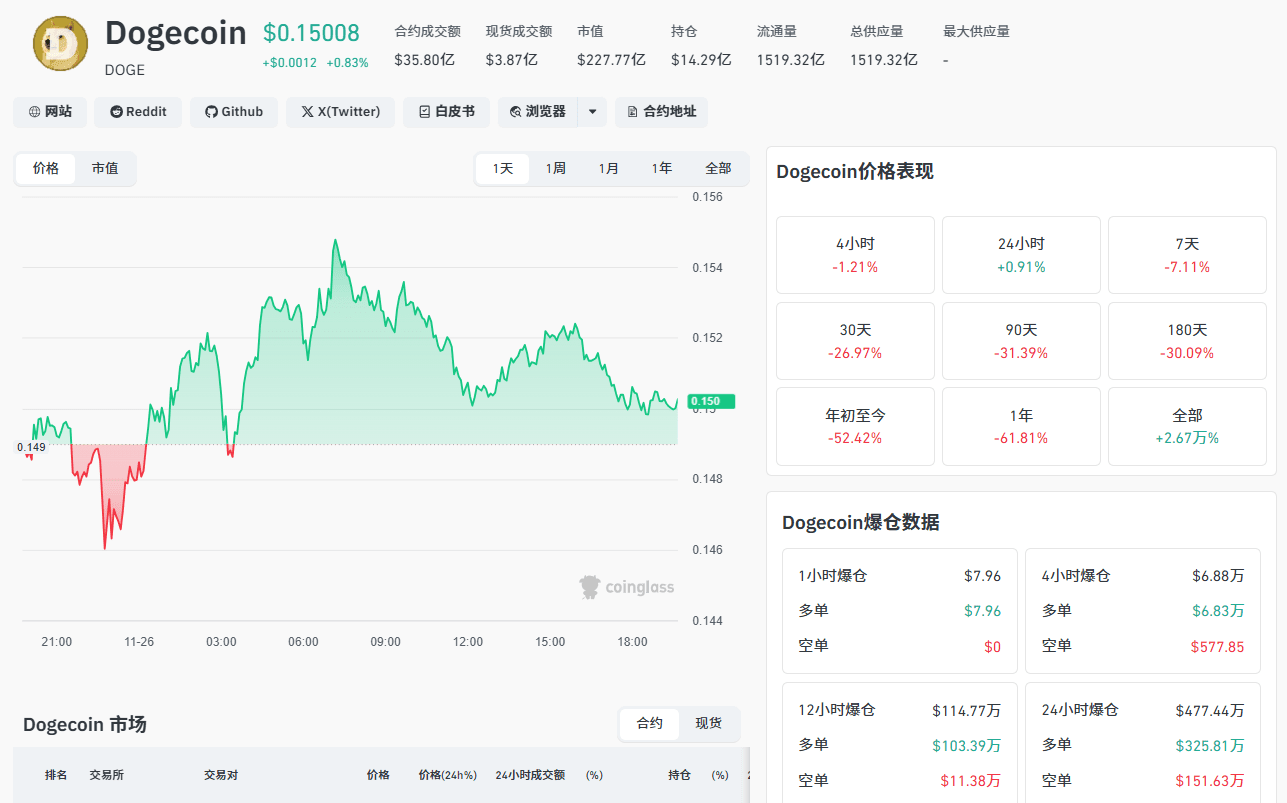The image size is (1287, 803).
Task: Sort market table by 交易对 column
Action: [x=221, y=775]
